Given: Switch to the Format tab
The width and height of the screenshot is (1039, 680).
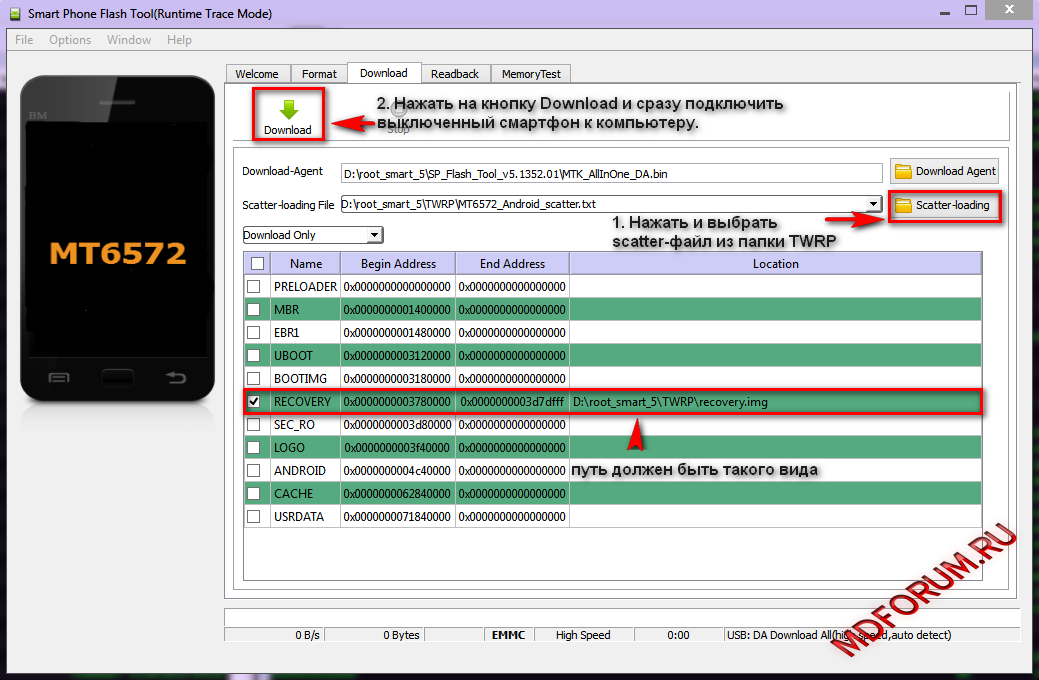Looking at the screenshot, I should tap(319, 74).
